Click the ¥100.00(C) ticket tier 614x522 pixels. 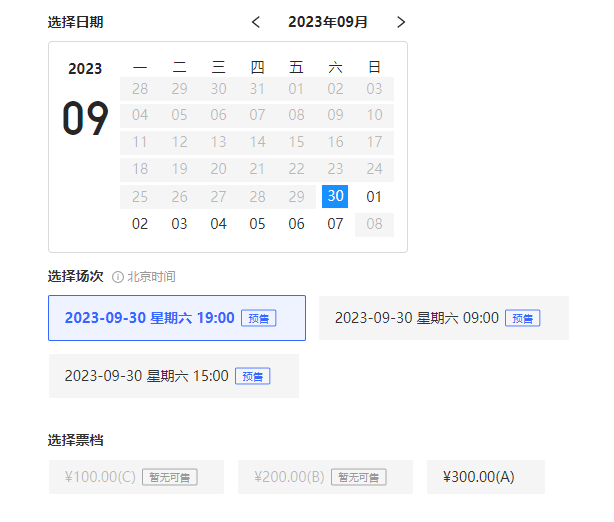click(x=130, y=477)
